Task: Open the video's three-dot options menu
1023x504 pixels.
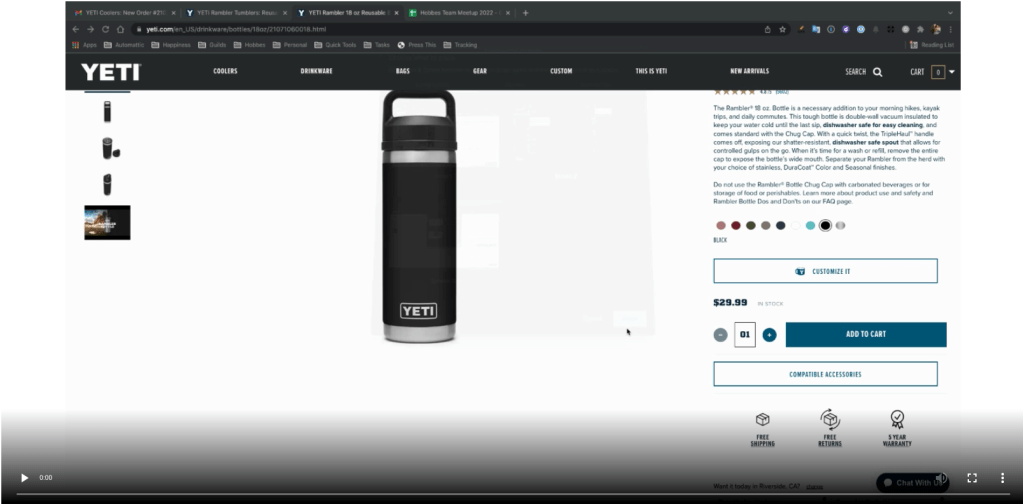Action: point(1003,478)
